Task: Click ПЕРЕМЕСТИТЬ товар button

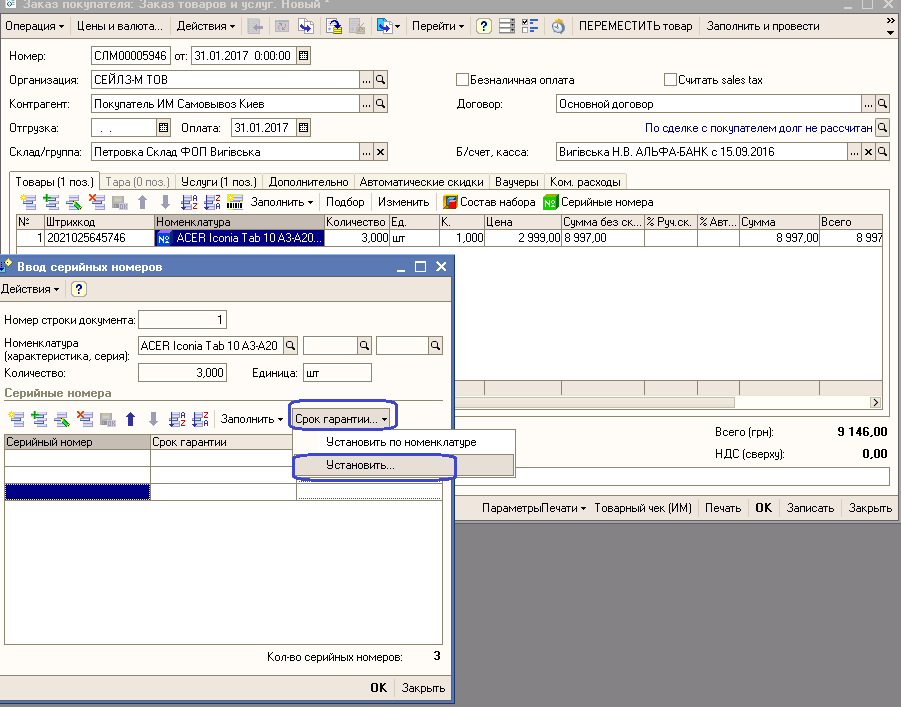Action: [636, 26]
